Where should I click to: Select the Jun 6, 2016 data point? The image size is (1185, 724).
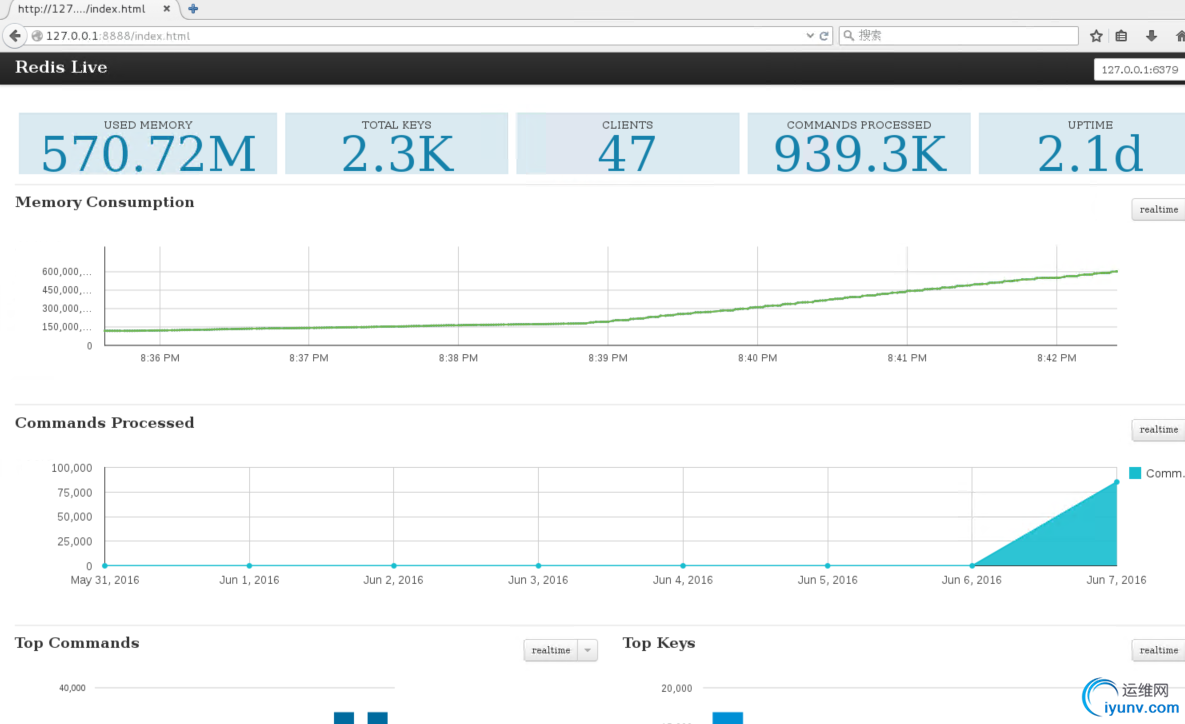(x=972, y=565)
